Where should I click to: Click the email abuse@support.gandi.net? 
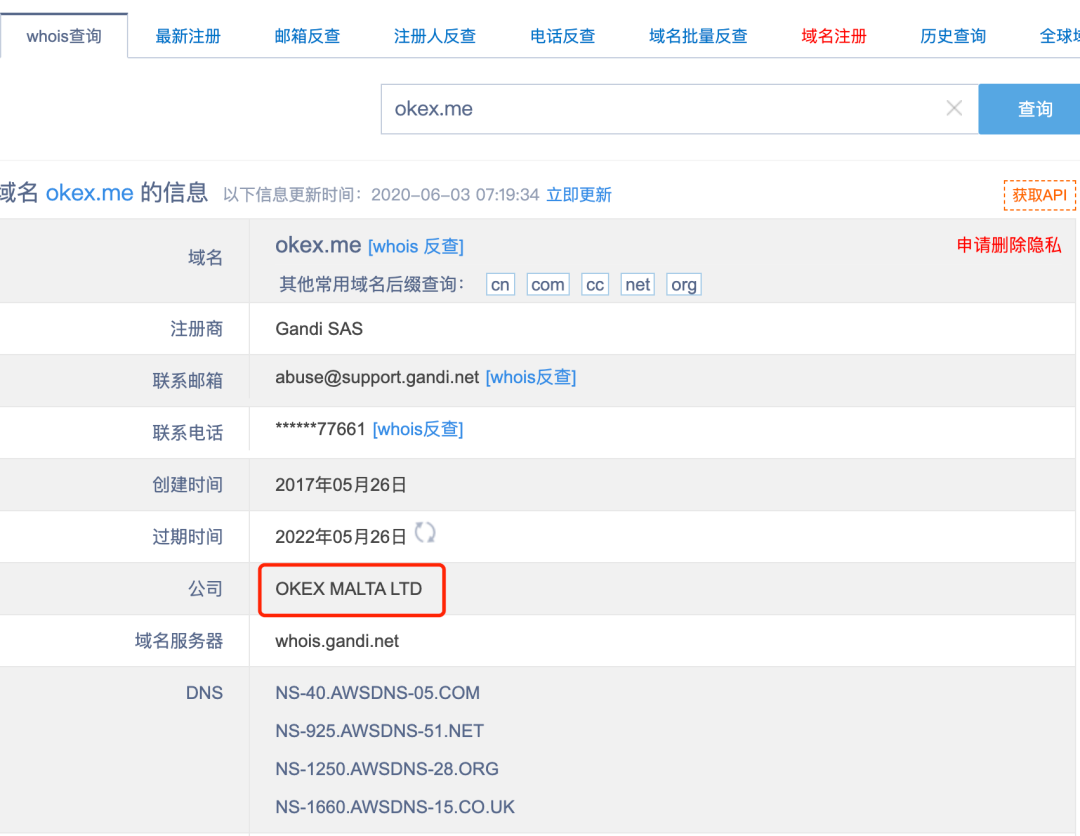click(377, 377)
